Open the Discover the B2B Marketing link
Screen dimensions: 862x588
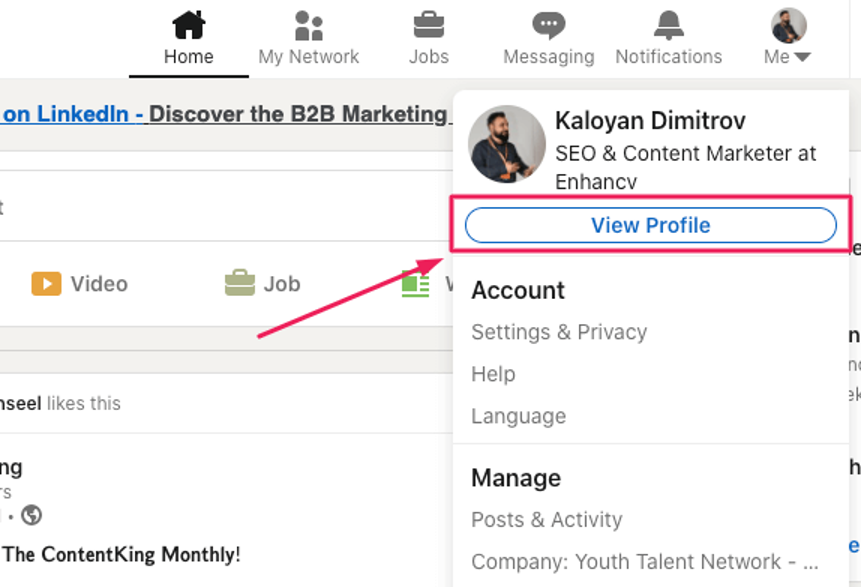(x=300, y=114)
